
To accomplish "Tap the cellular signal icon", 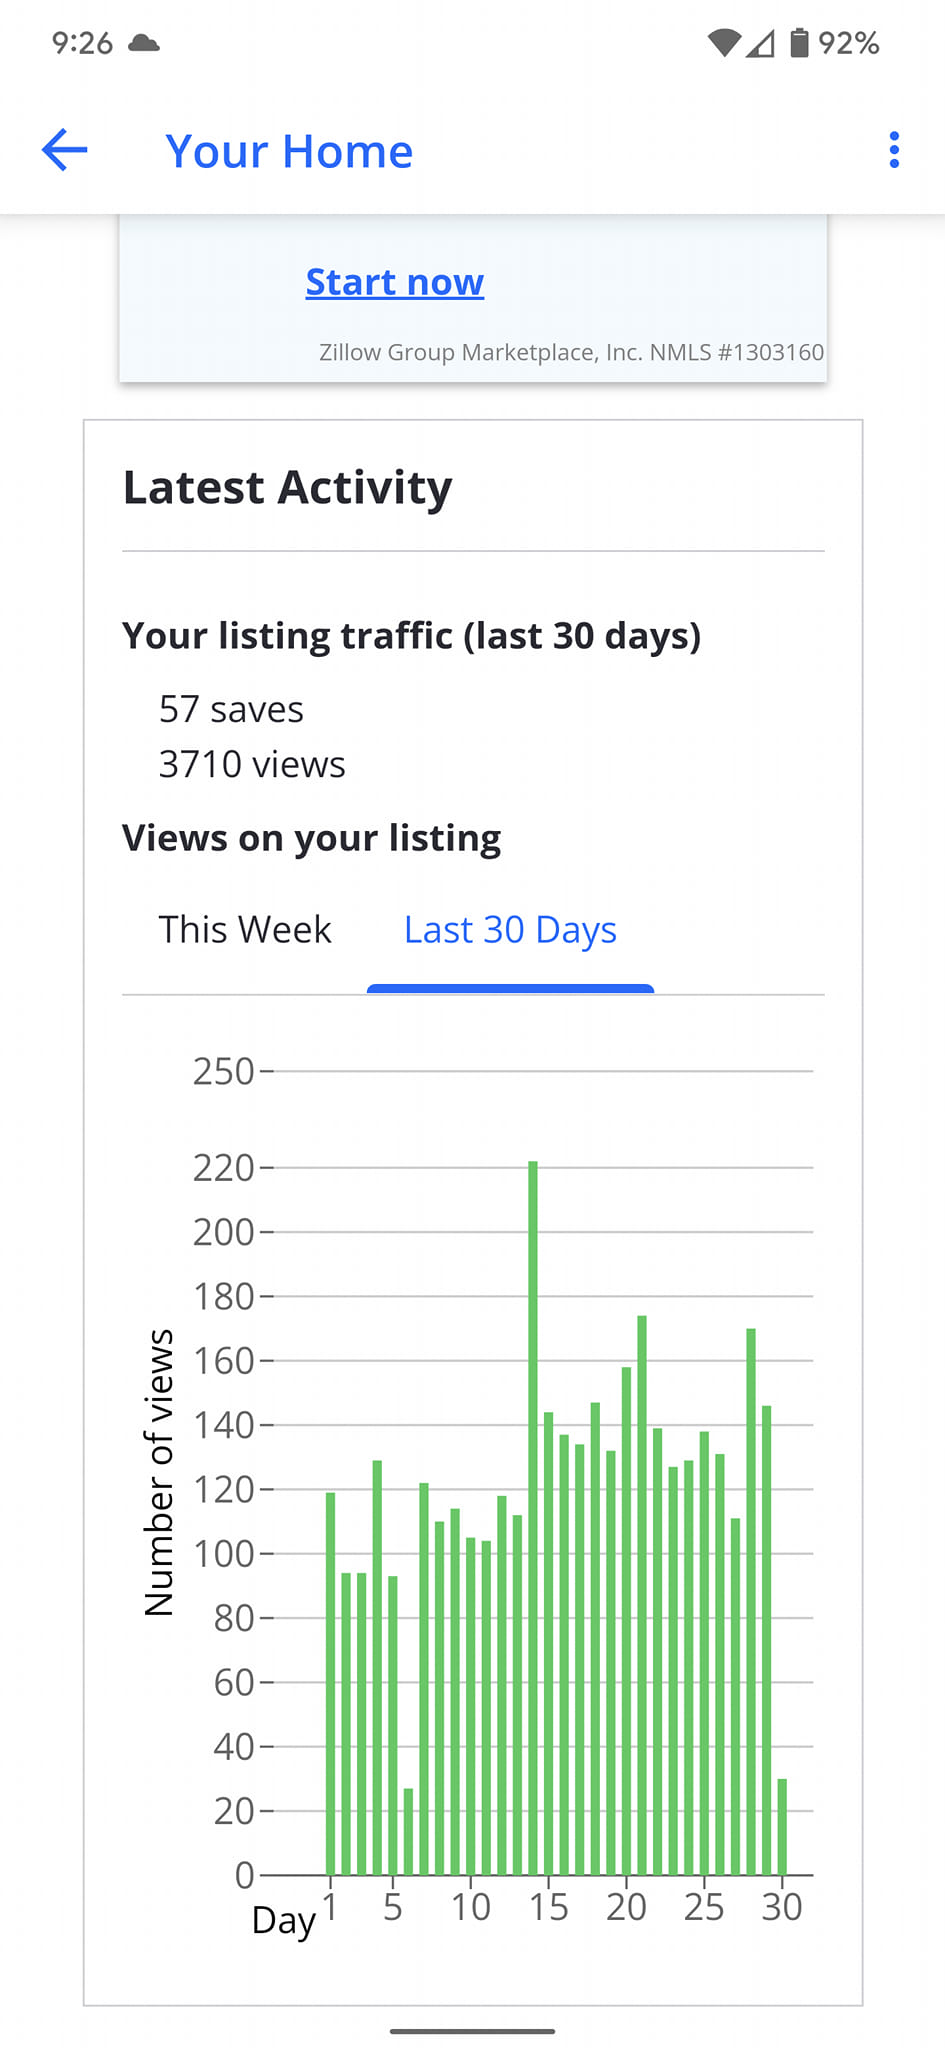I will tap(761, 43).
